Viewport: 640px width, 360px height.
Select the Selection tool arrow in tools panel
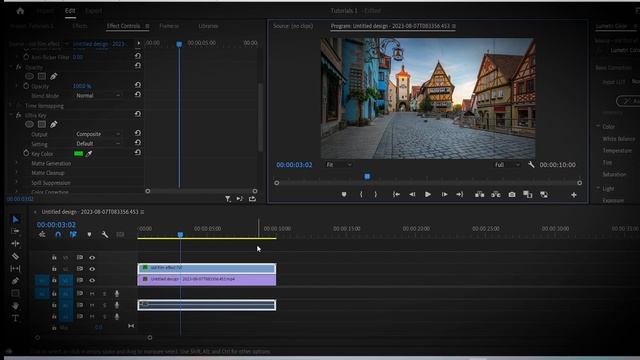[16, 220]
